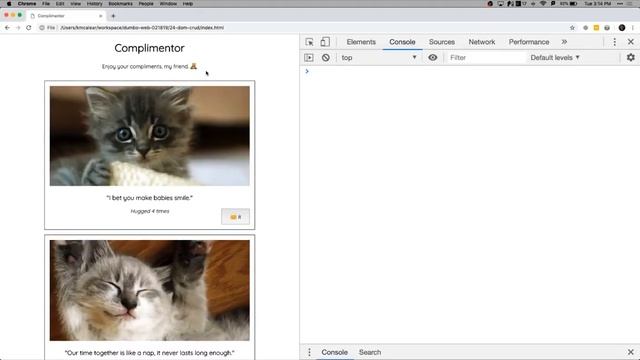
Task: Click the "Hugged 4 times" text
Action: click(150, 211)
